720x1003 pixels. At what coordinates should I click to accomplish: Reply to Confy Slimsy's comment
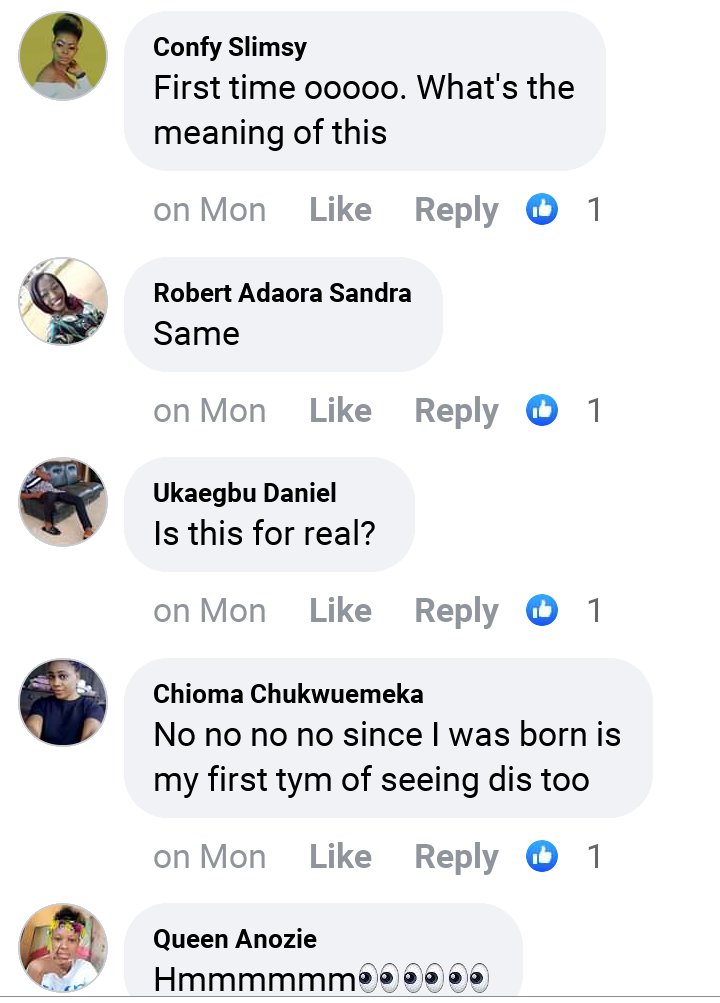(456, 210)
